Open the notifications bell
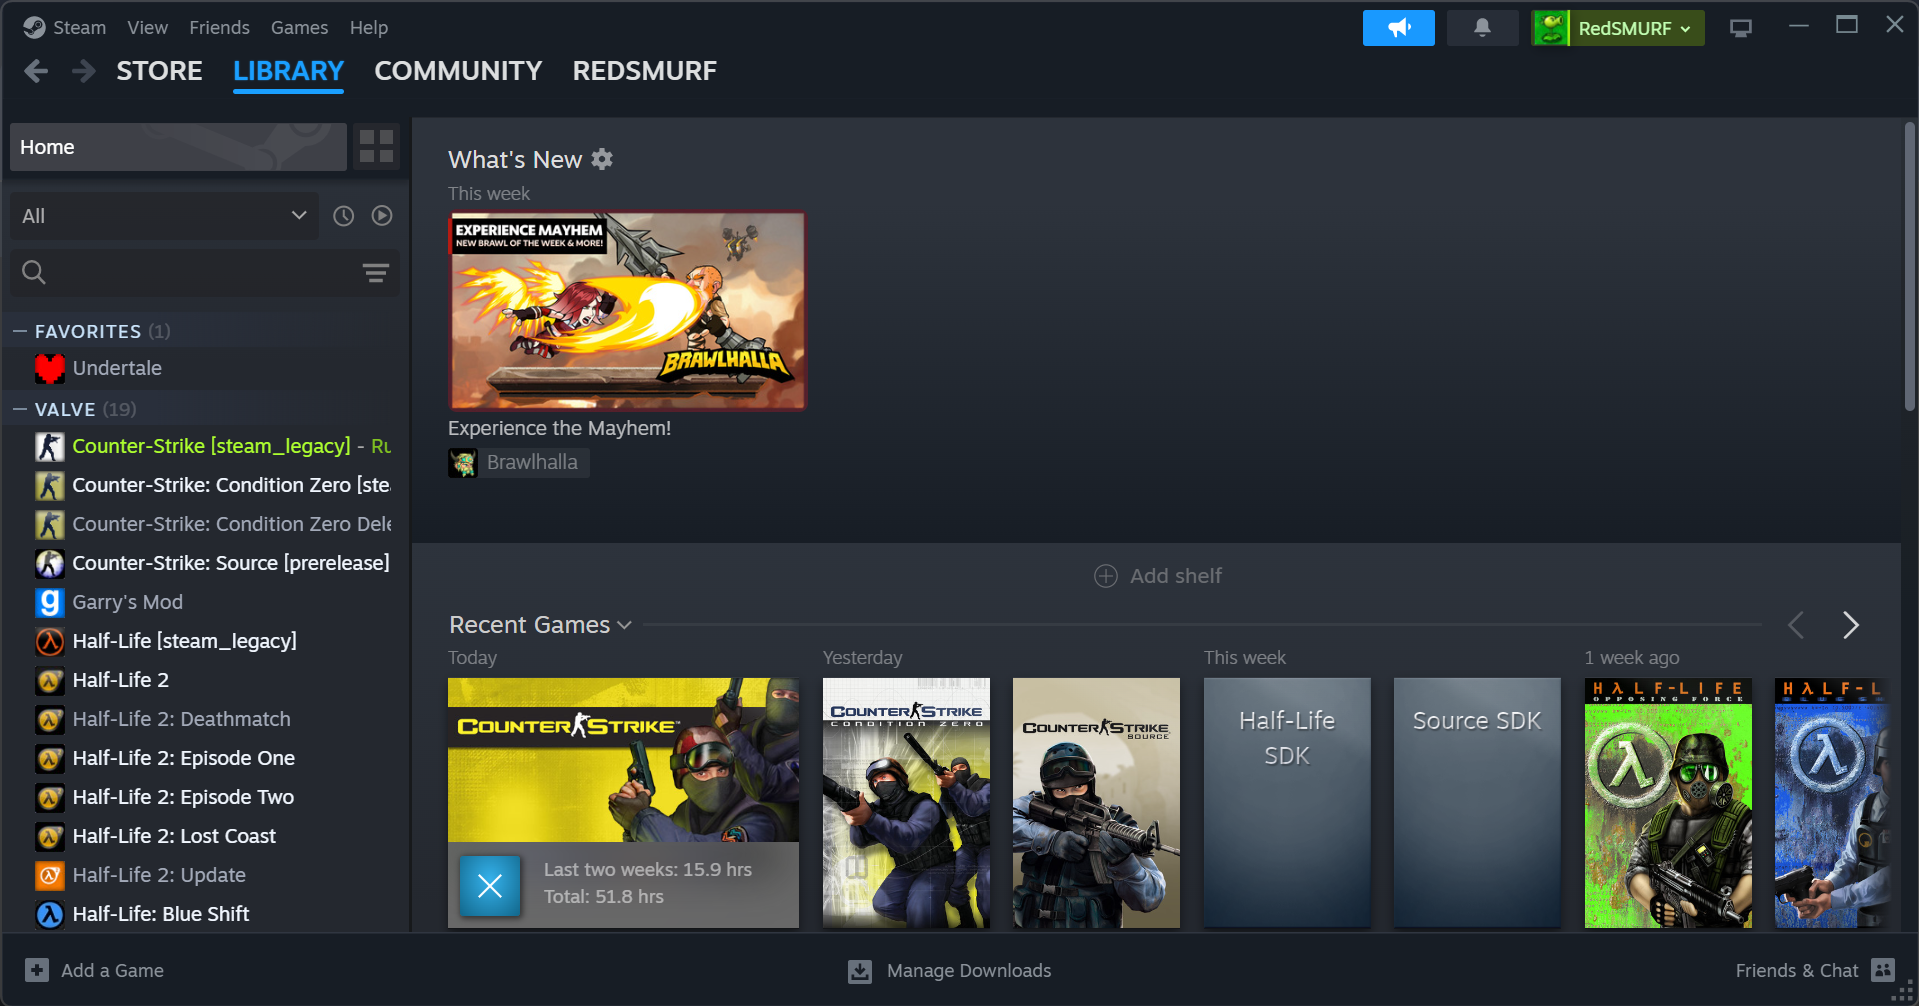This screenshot has width=1919, height=1006. (1482, 28)
